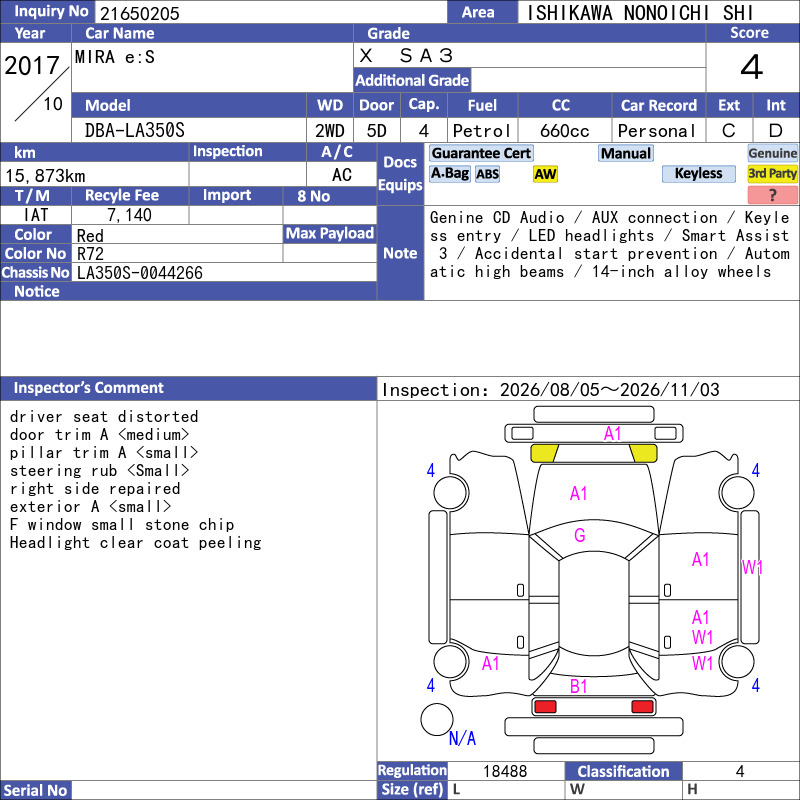Click the A-Bag equipment badge
Viewport: 800px width, 800px height.
[449, 173]
